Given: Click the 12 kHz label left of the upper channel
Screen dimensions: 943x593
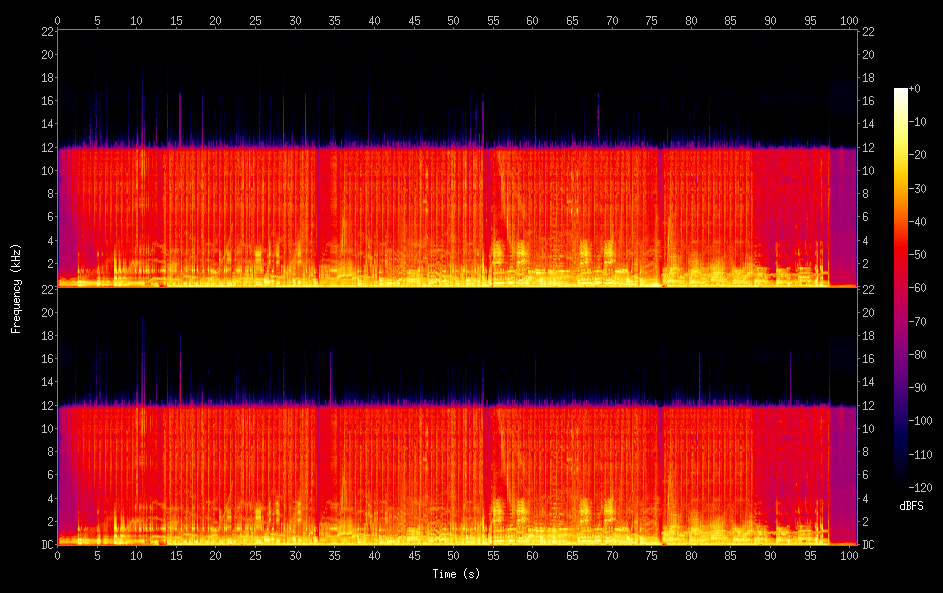Looking at the screenshot, I should coord(46,147).
